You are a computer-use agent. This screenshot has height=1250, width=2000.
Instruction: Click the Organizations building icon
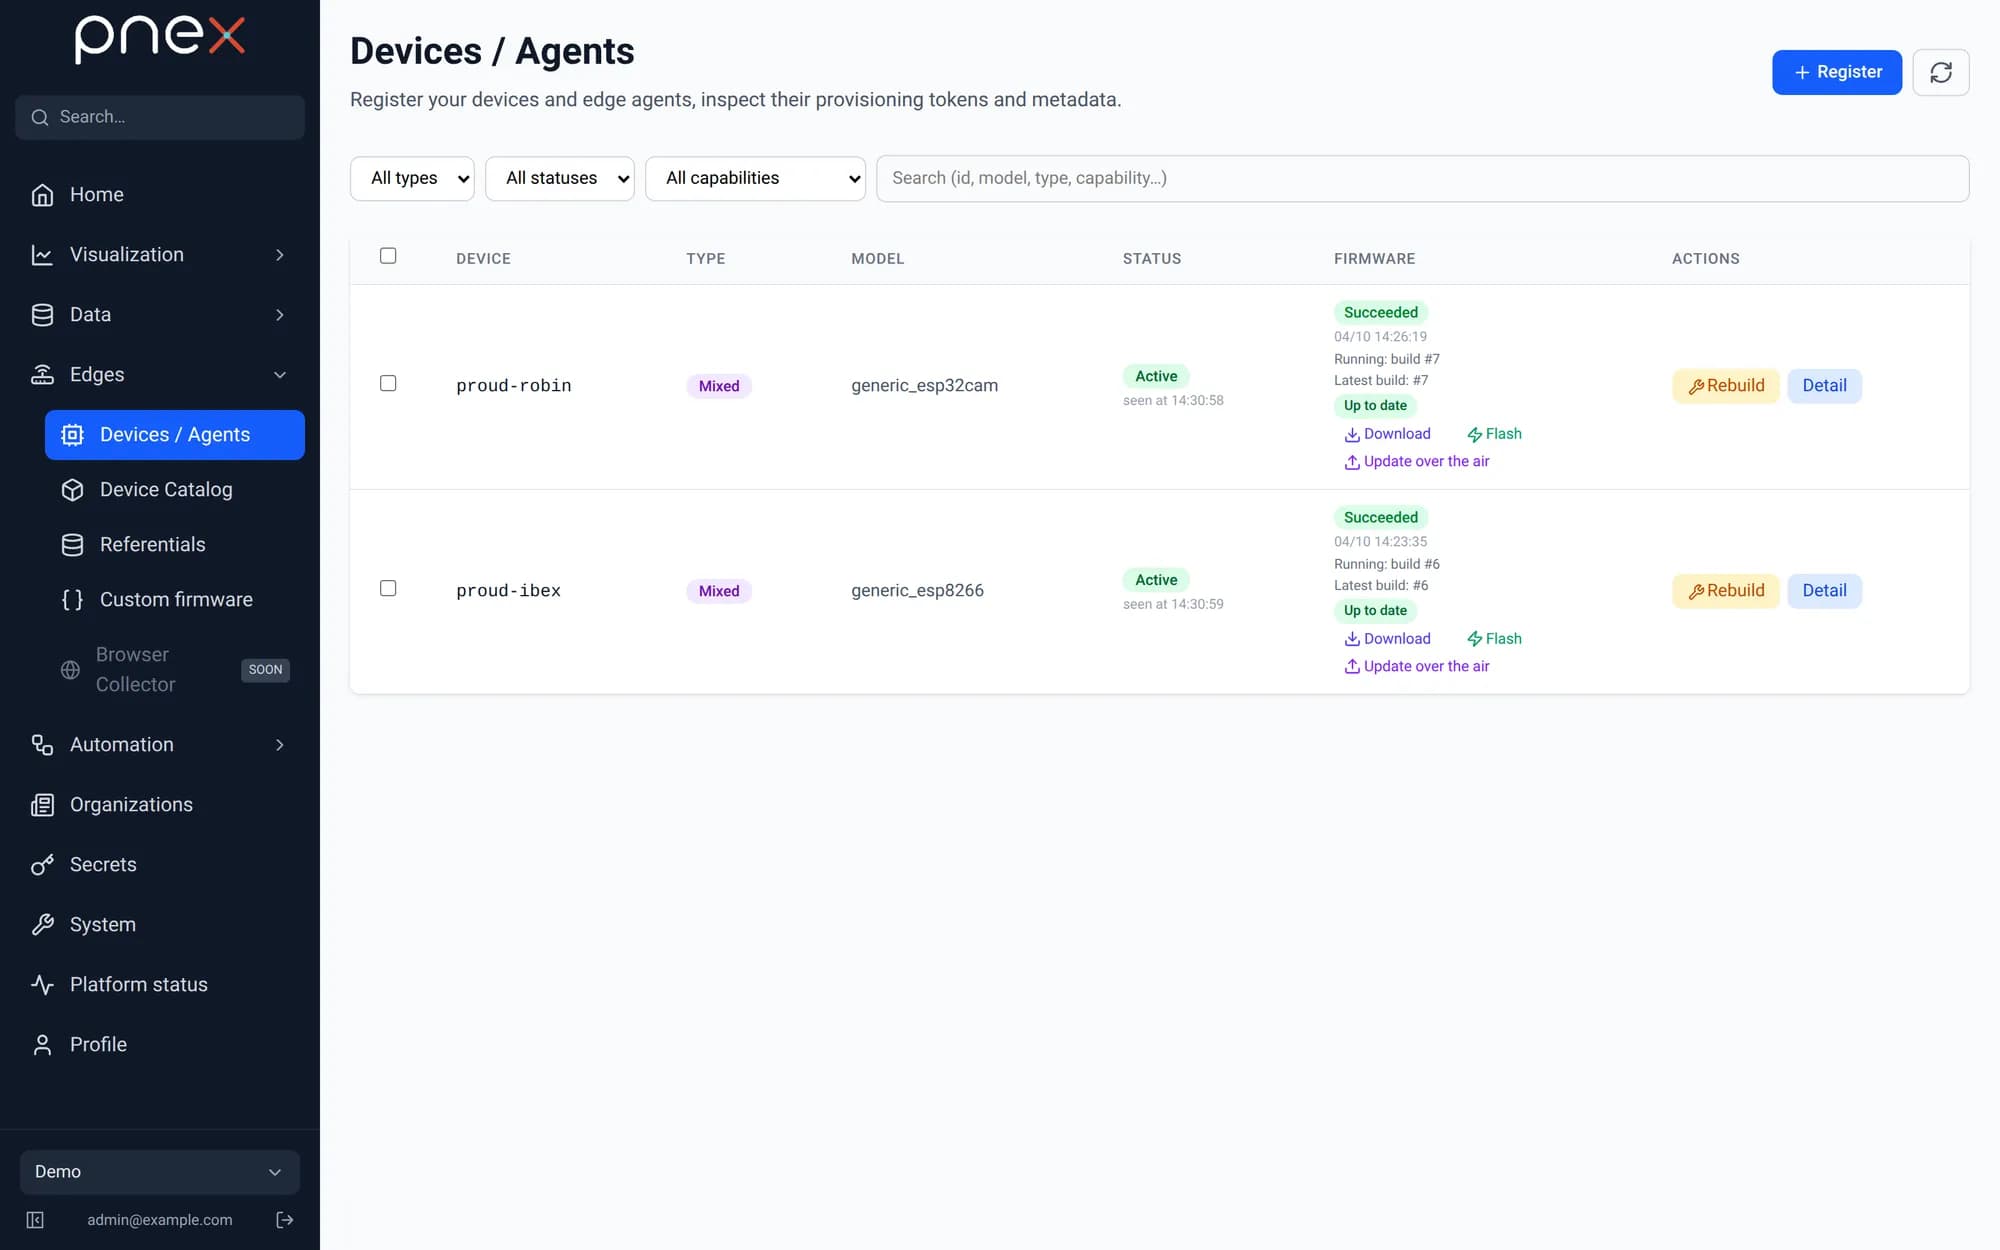click(42, 805)
